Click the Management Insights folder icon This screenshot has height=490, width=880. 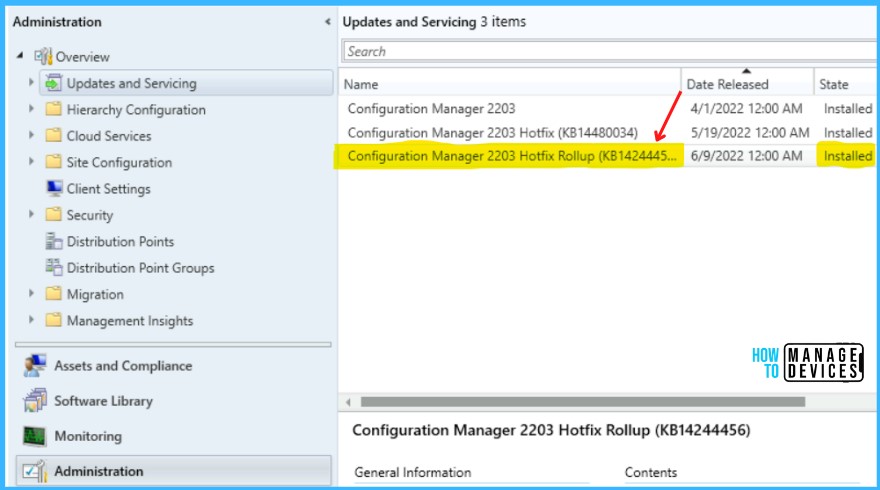click(53, 320)
